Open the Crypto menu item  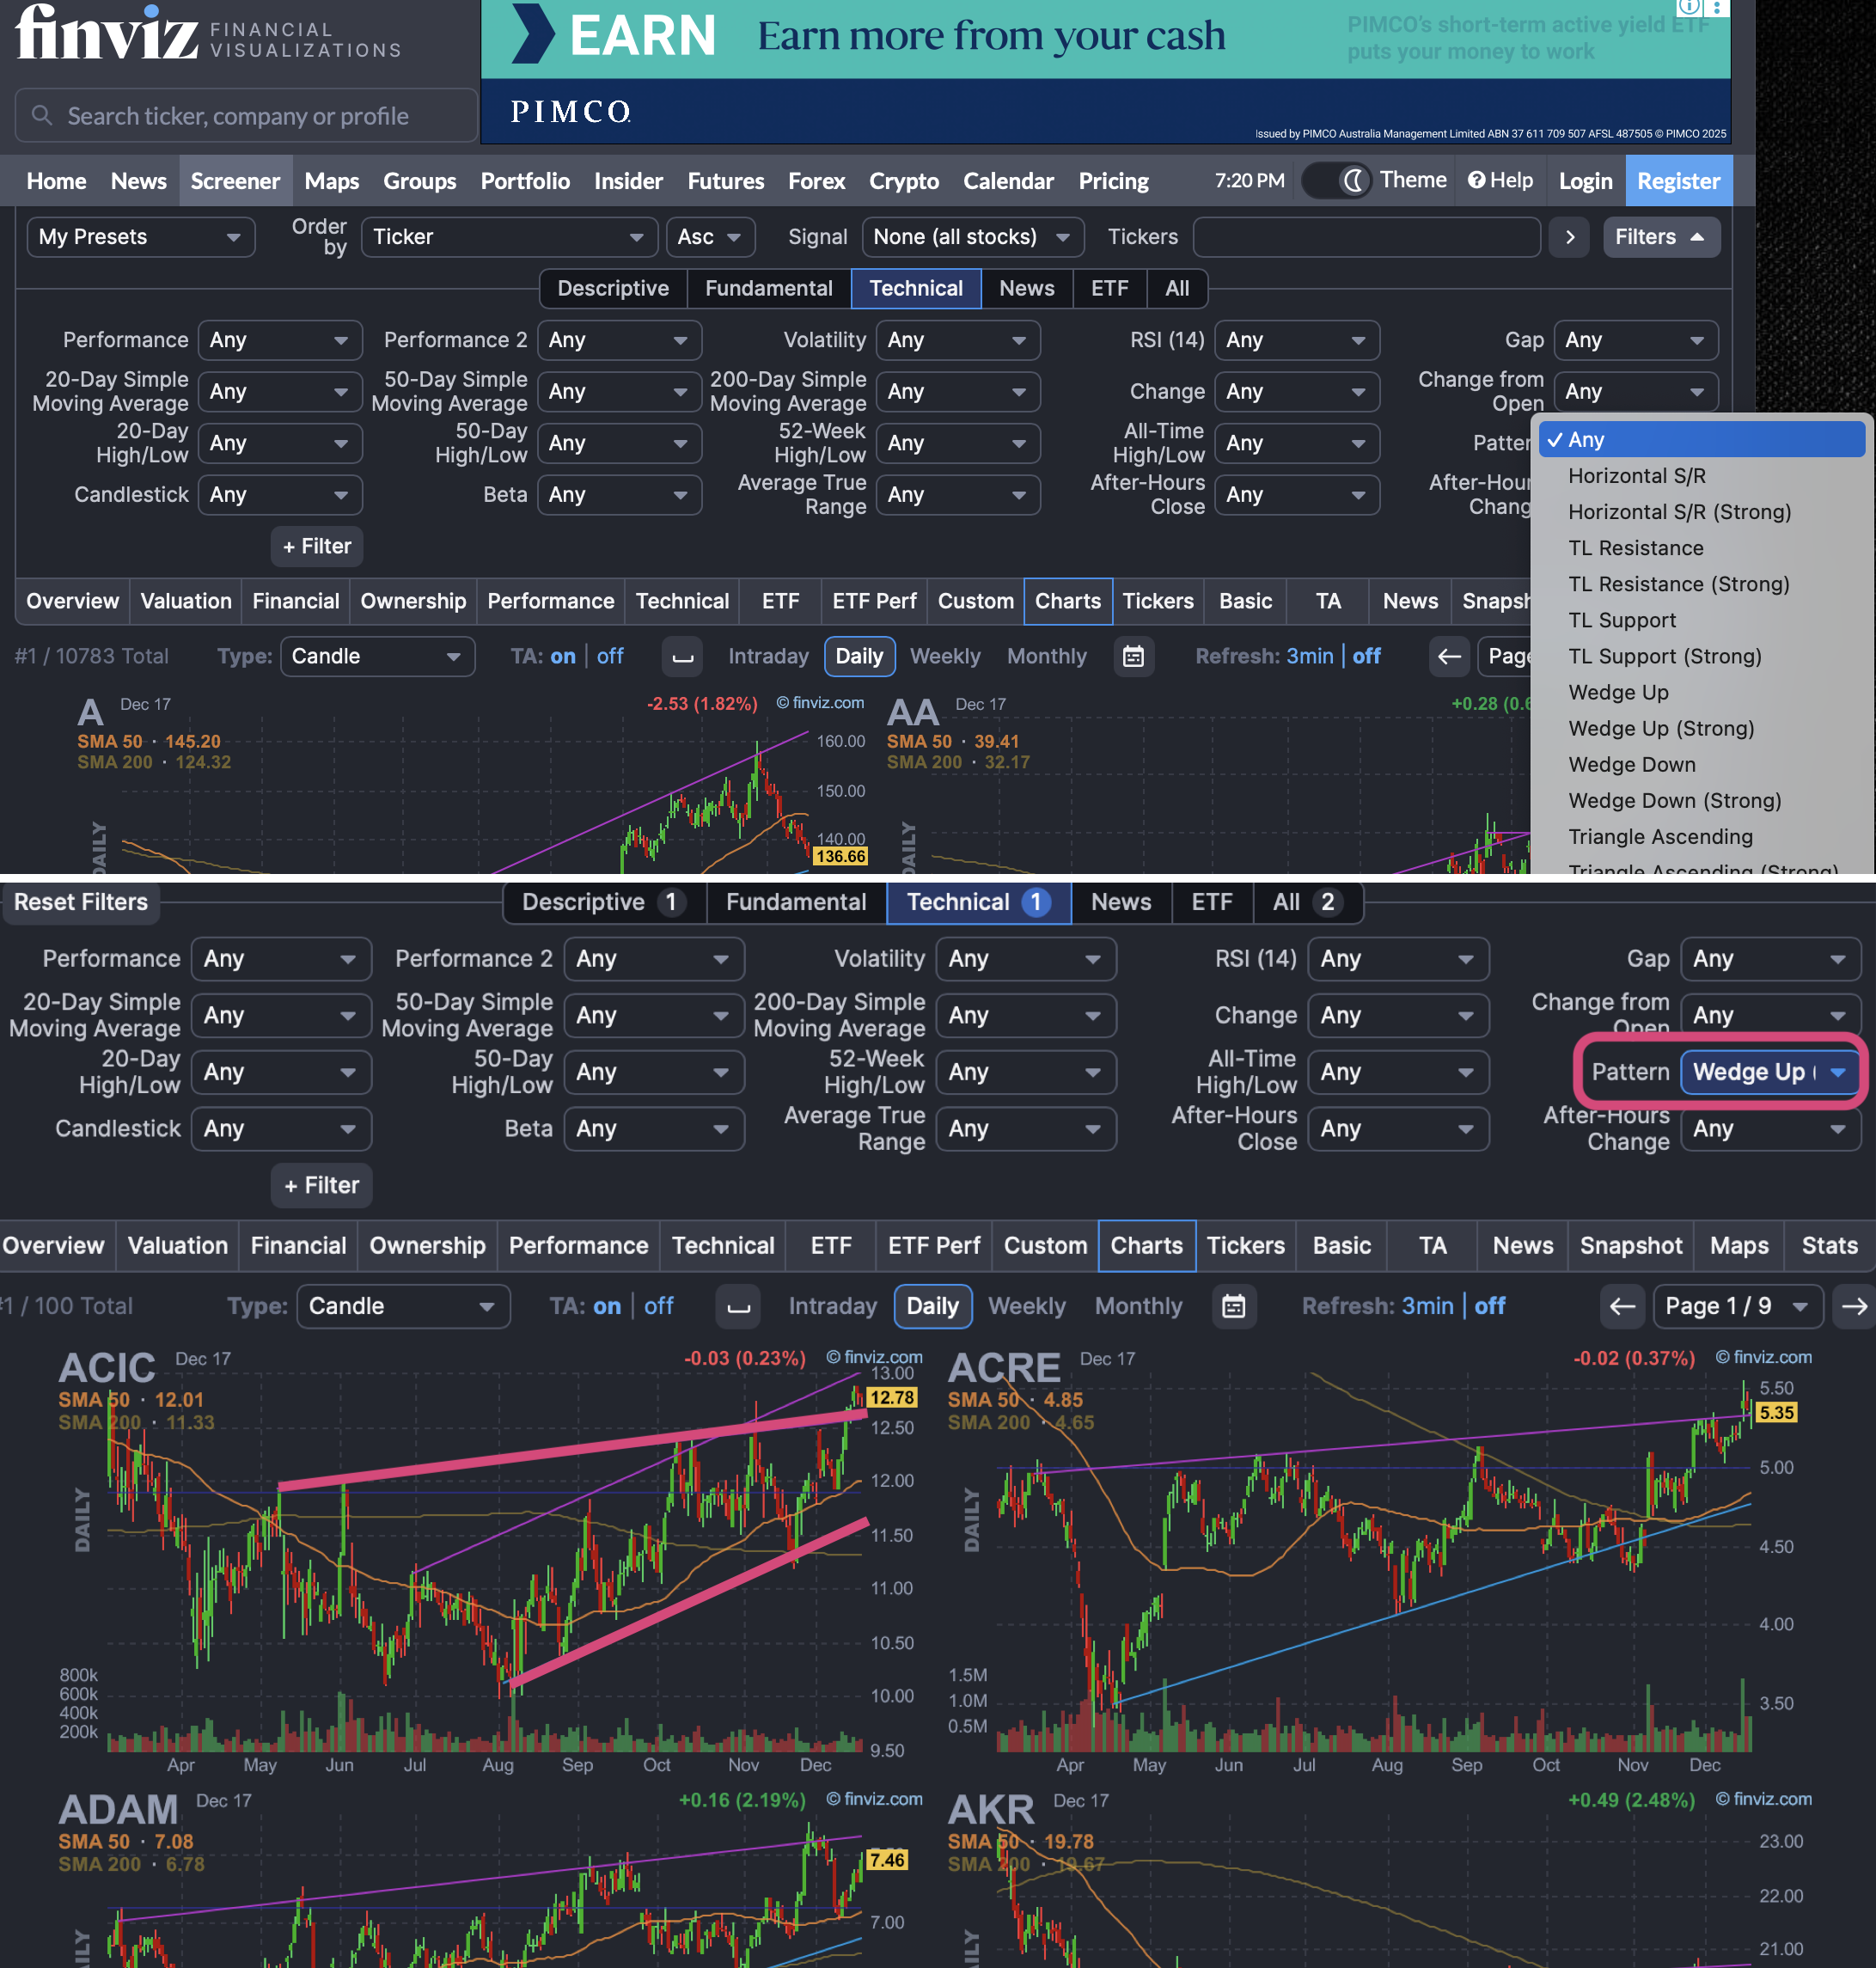pos(903,181)
